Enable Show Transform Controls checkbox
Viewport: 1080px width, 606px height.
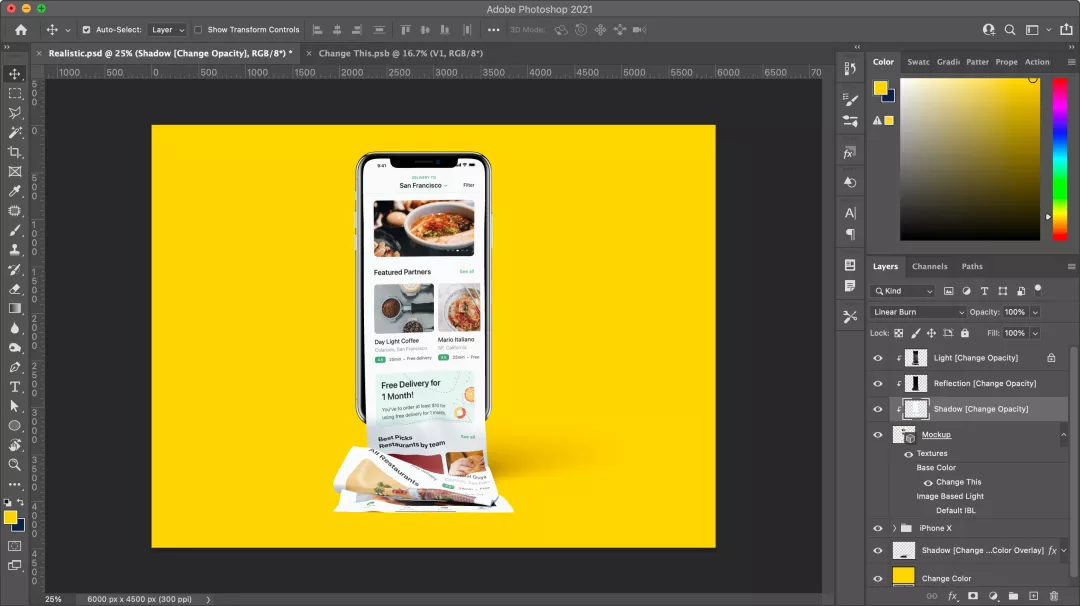pyautogui.click(x=198, y=30)
